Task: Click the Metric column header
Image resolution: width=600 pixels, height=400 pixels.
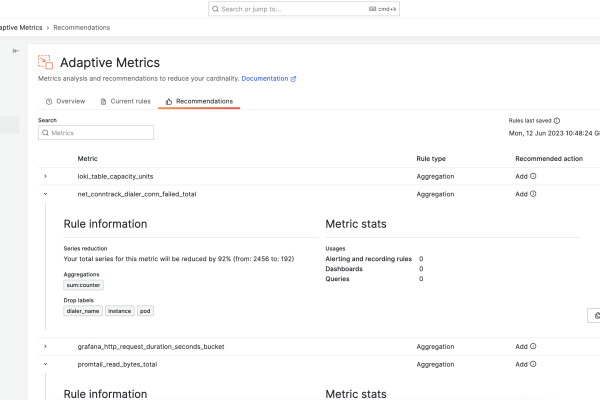Action: click(88, 158)
